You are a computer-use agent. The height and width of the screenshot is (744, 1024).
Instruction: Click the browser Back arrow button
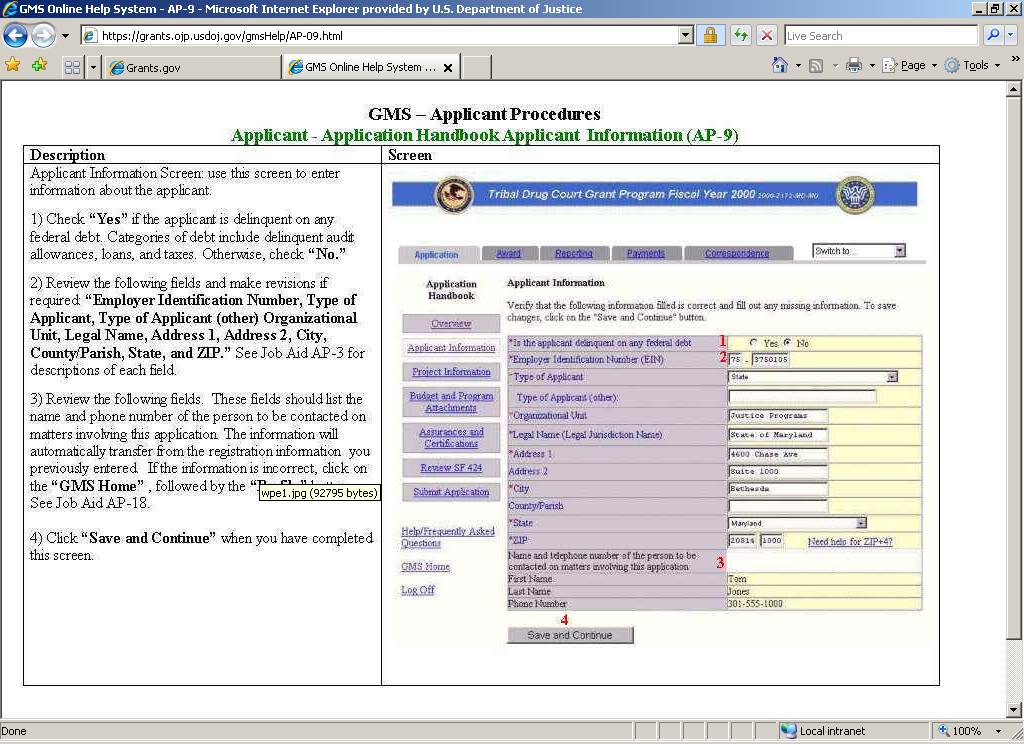pos(15,35)
